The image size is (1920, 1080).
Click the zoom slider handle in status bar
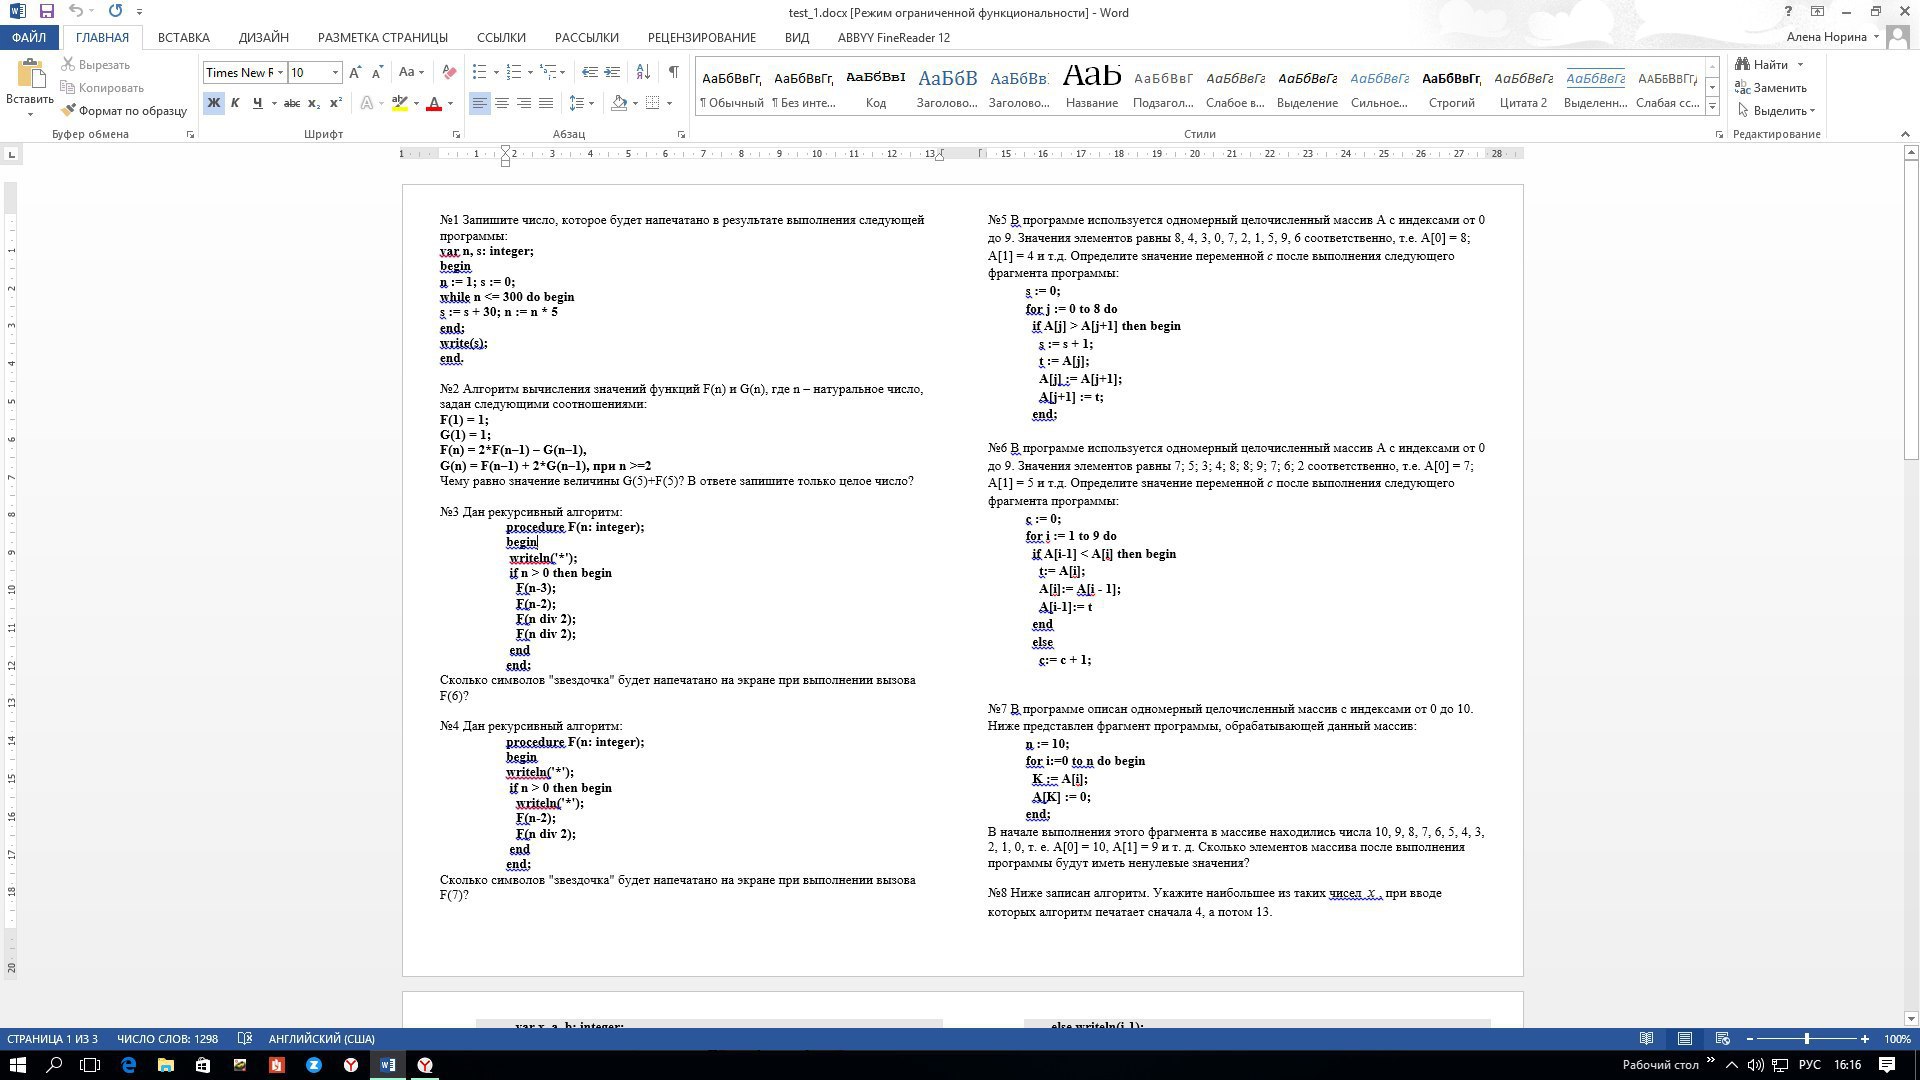[1806, 1039]
